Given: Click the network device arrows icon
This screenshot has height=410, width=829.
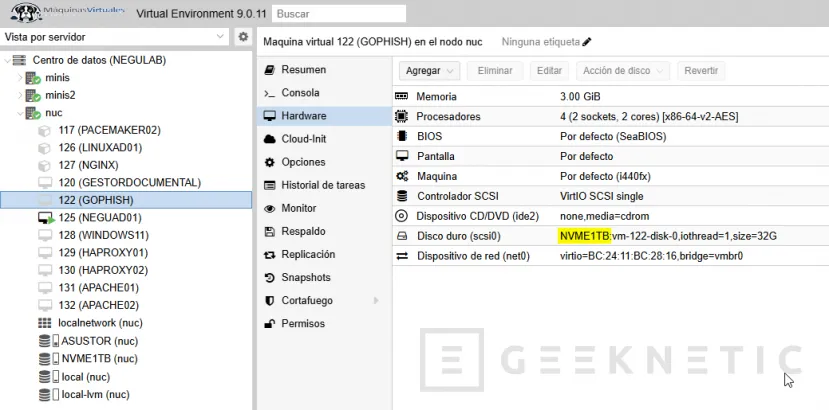Looking at the screenshot, I should (x=402, y=257).
